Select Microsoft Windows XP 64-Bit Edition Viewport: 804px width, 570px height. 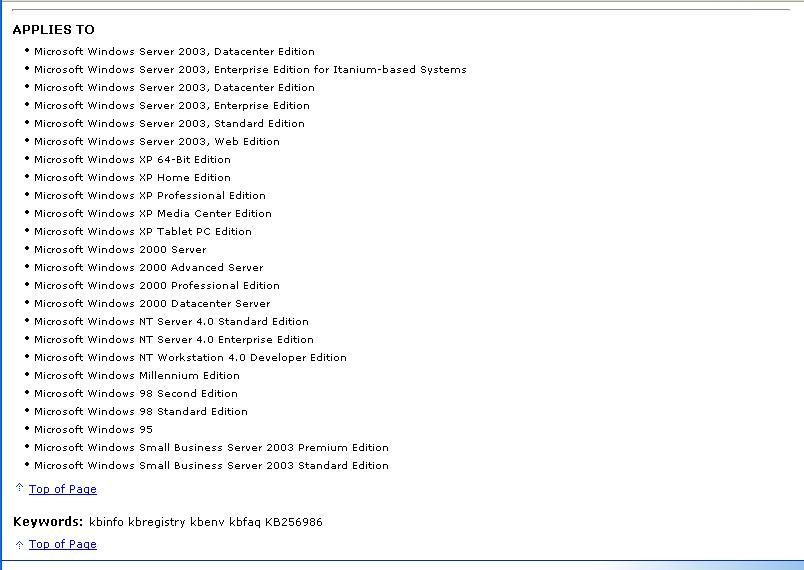[x=132, y=159]
